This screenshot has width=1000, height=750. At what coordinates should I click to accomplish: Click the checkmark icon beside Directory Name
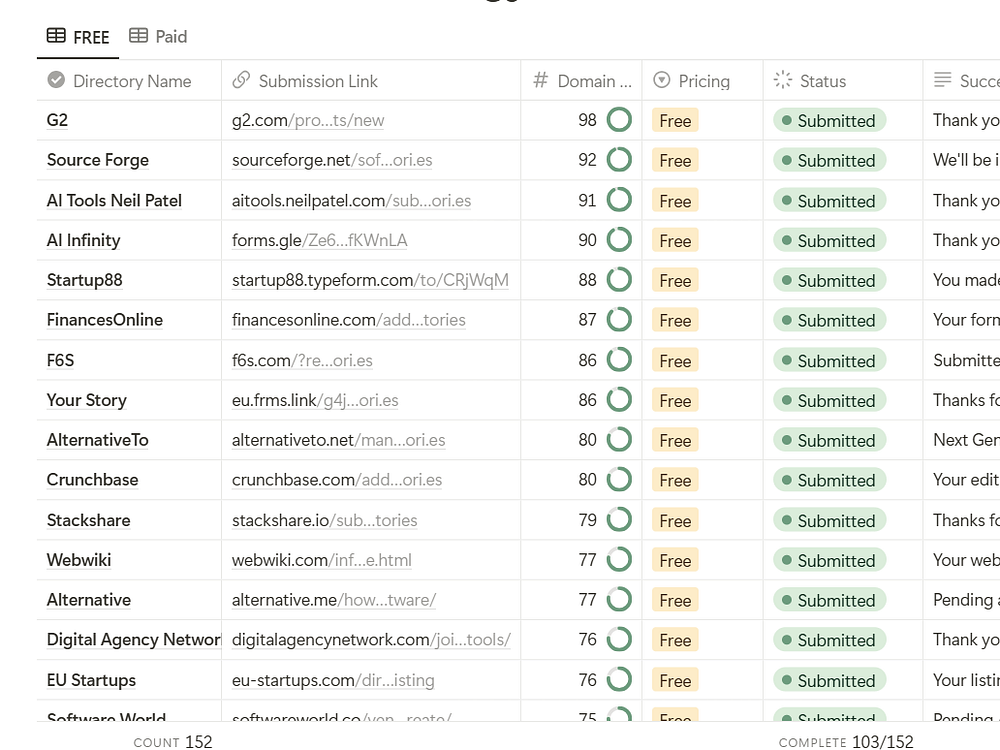tap(56, 81)
